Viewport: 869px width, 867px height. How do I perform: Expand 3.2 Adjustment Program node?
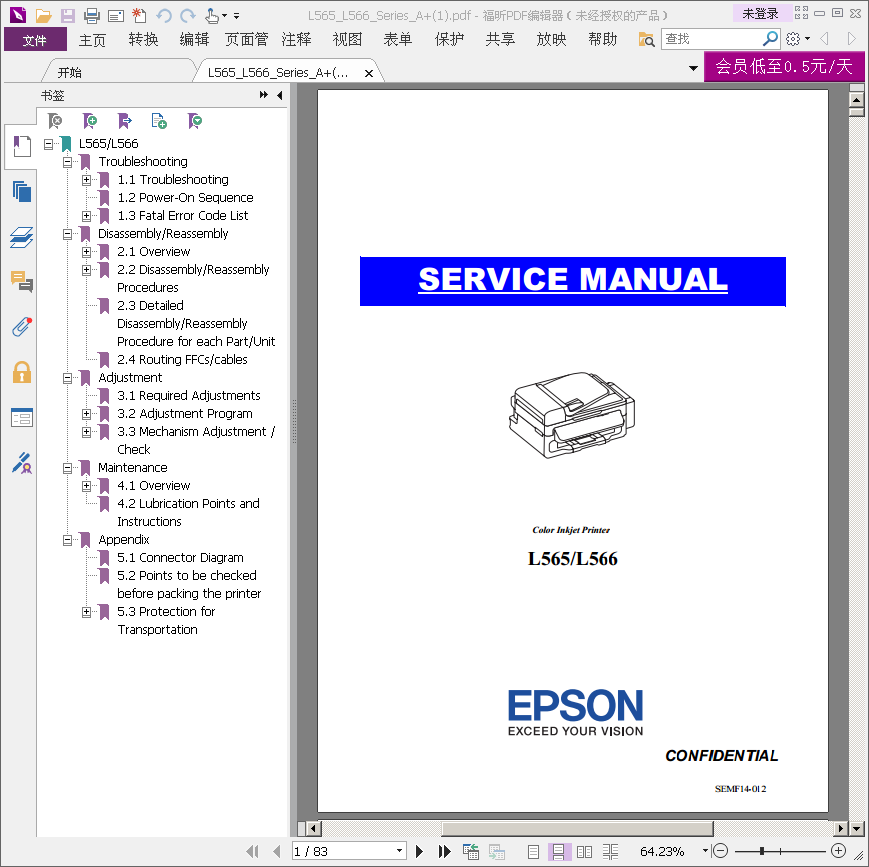[x=86, y=414]
